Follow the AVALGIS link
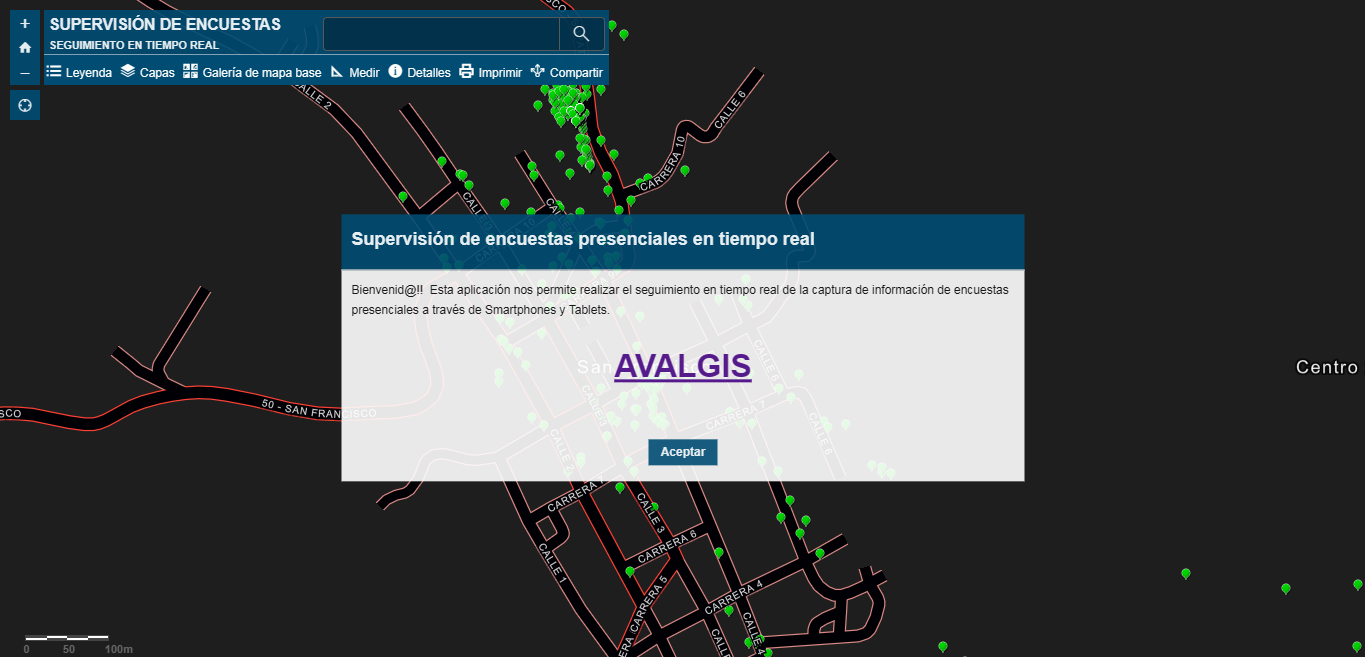The width and height of the screenshot is (1365, 657). (x=683, y=366)
